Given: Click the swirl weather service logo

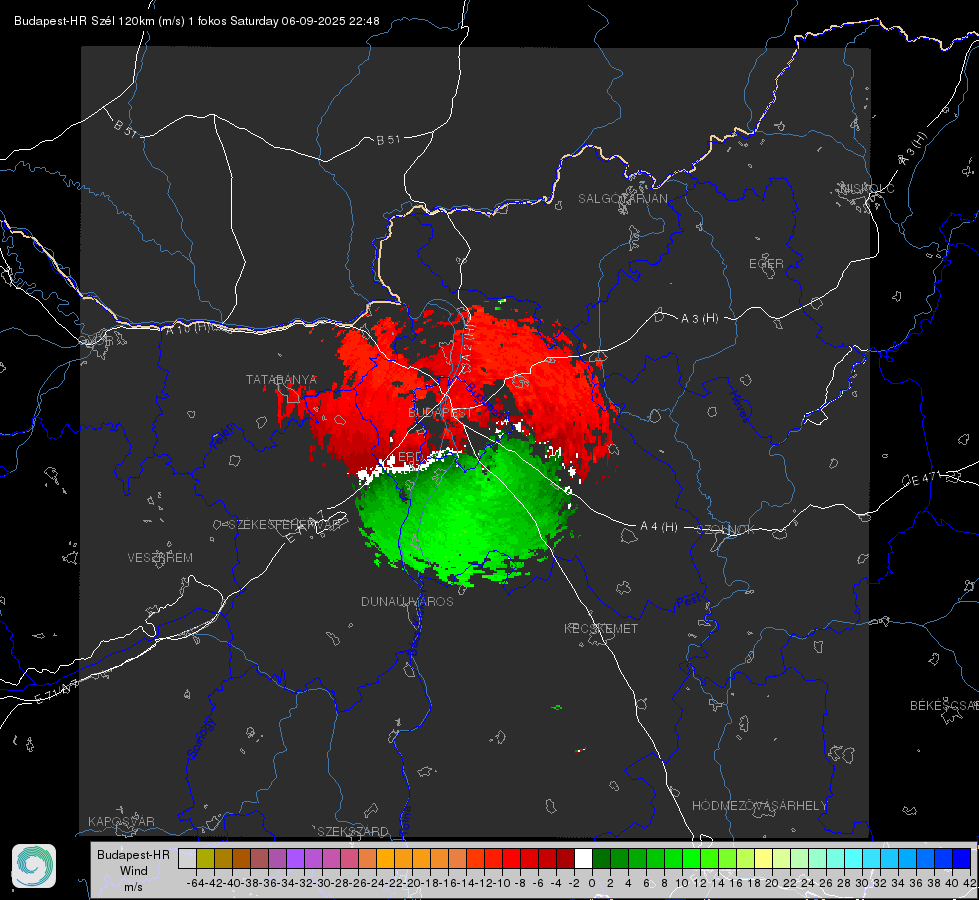Looking at the screenshot, I should coord(34,866).
